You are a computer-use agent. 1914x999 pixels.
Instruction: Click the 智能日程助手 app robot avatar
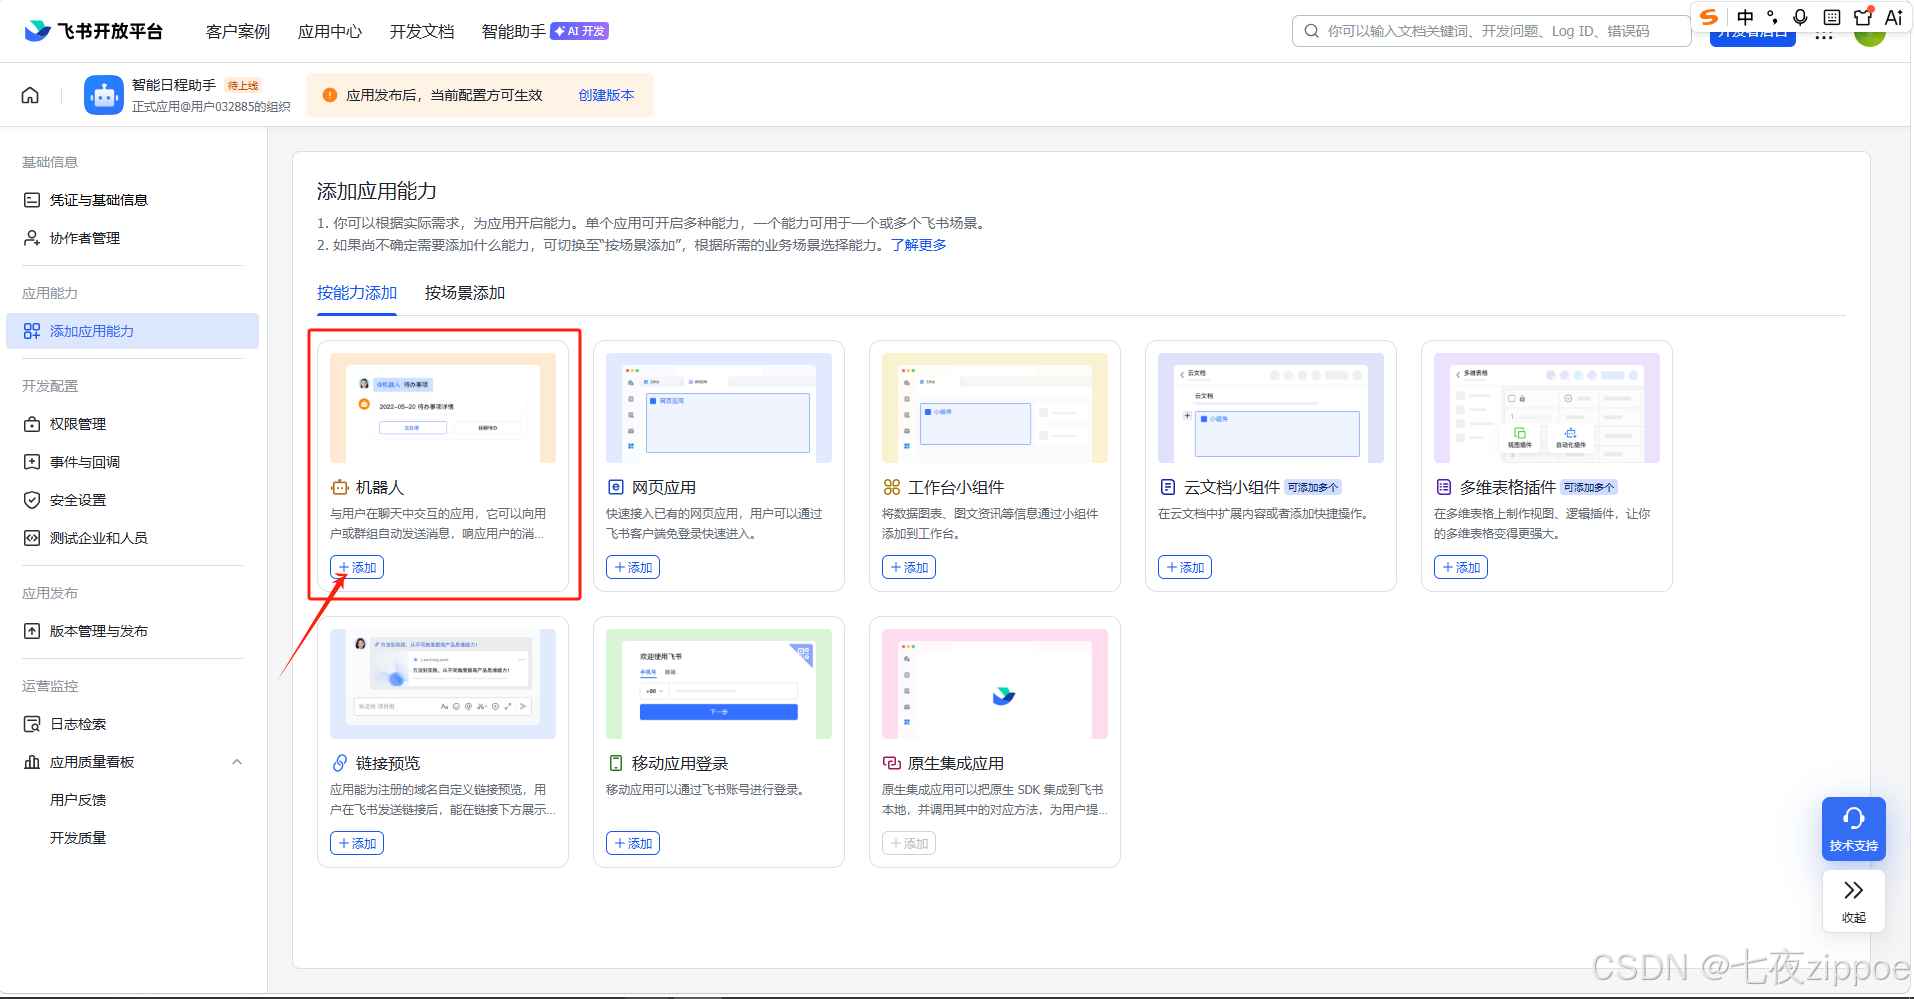pyautogui.click(x=104, y=95)
